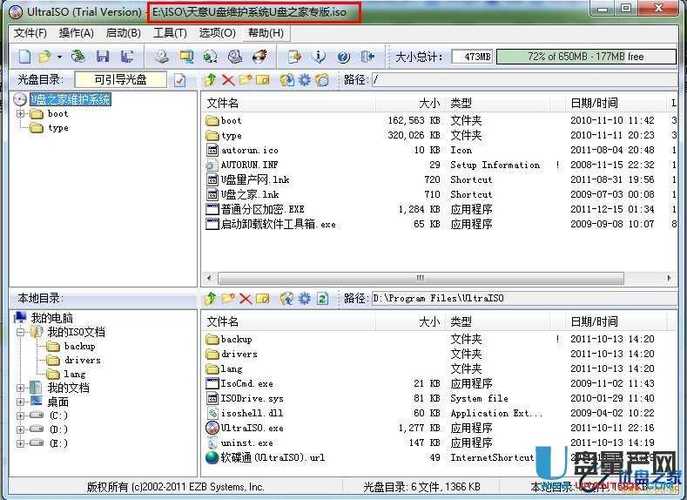Click the Convert image monitor icon
The width and height of the screenshot is (687, 500).
pos(187,57)
